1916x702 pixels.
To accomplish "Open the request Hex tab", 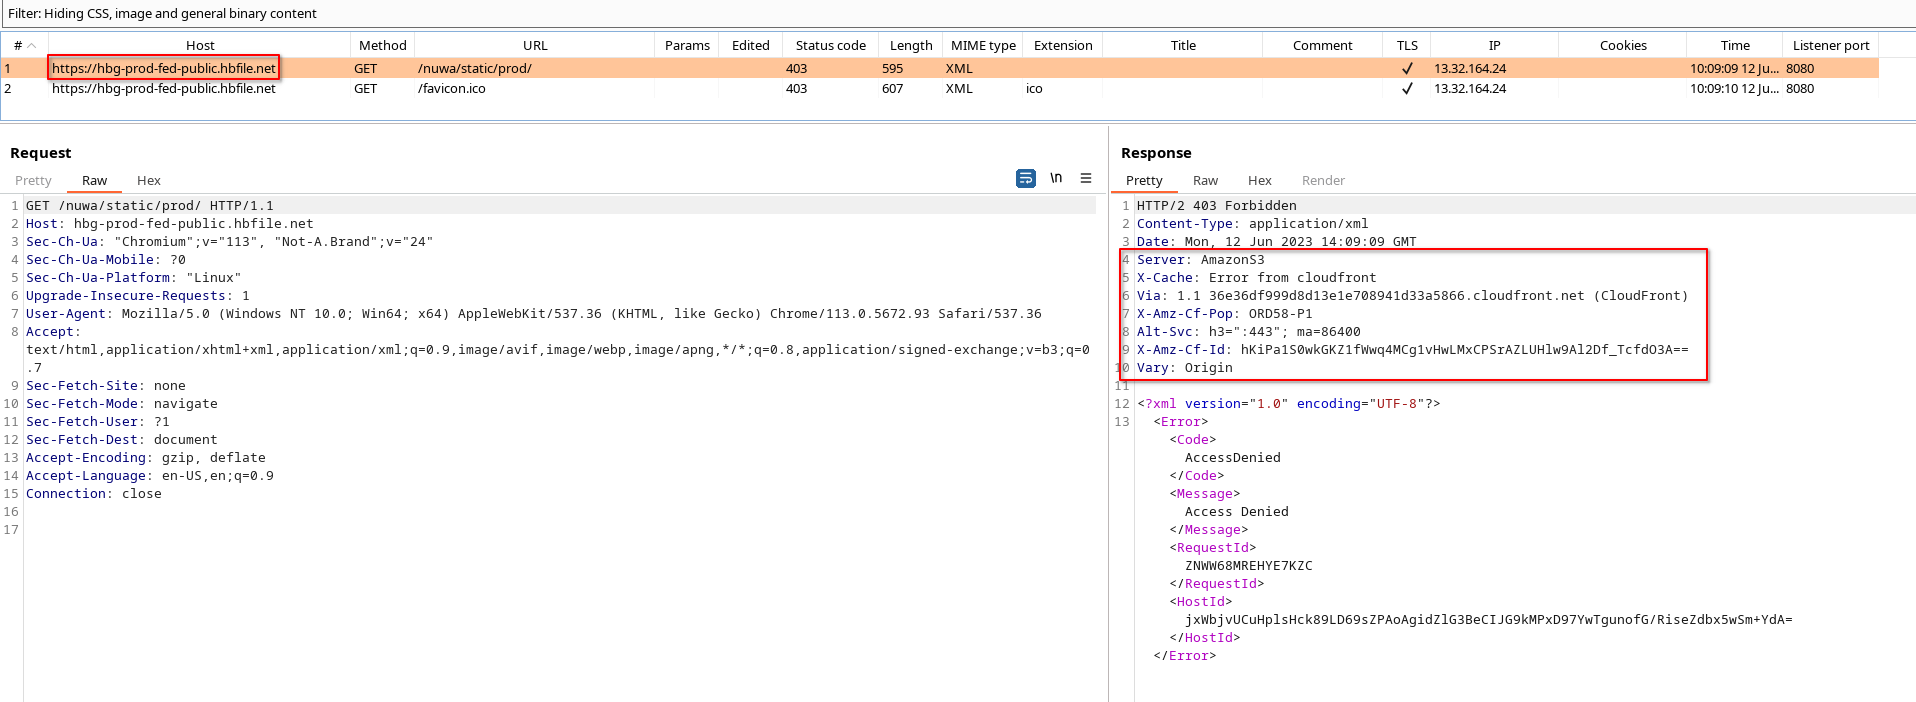I will coord(148,180).
